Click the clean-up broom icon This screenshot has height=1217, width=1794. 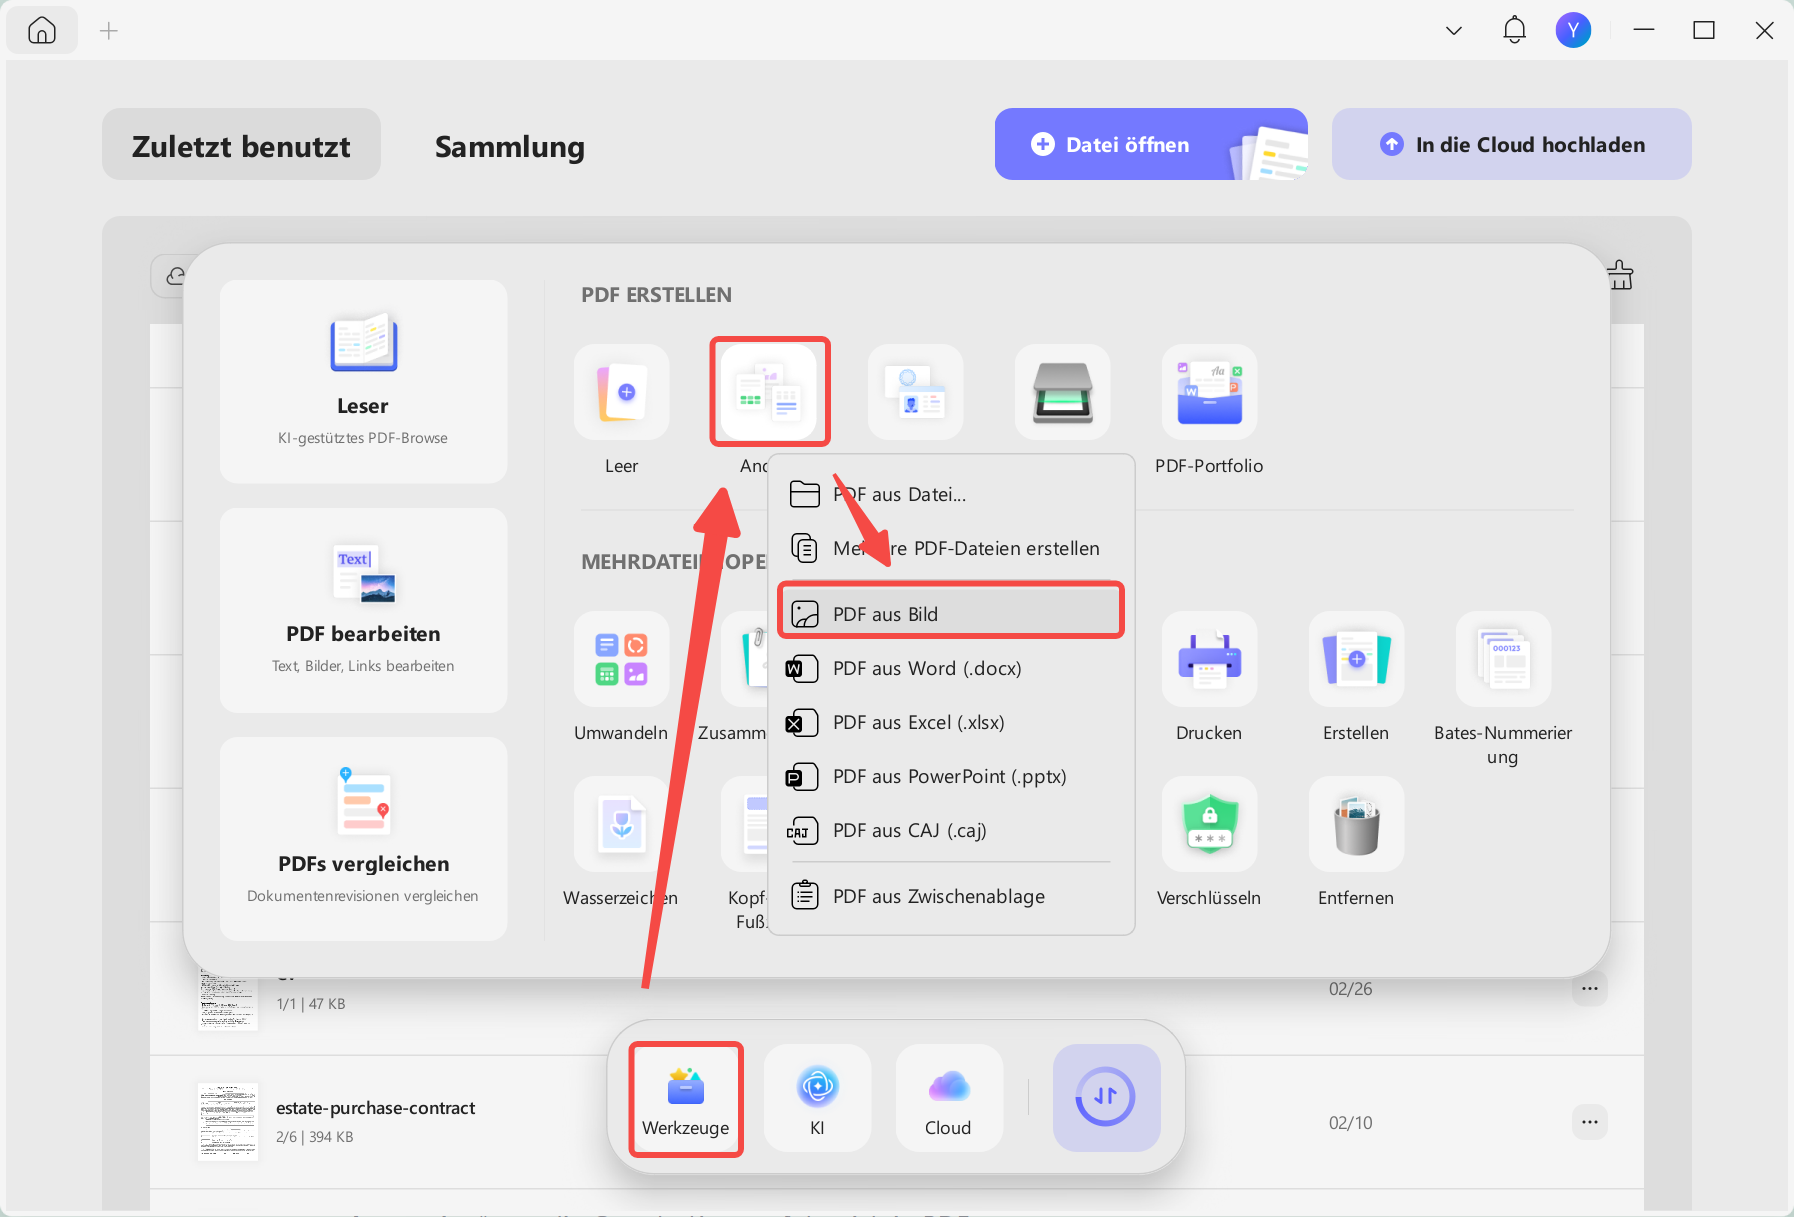coord(1620,274)
